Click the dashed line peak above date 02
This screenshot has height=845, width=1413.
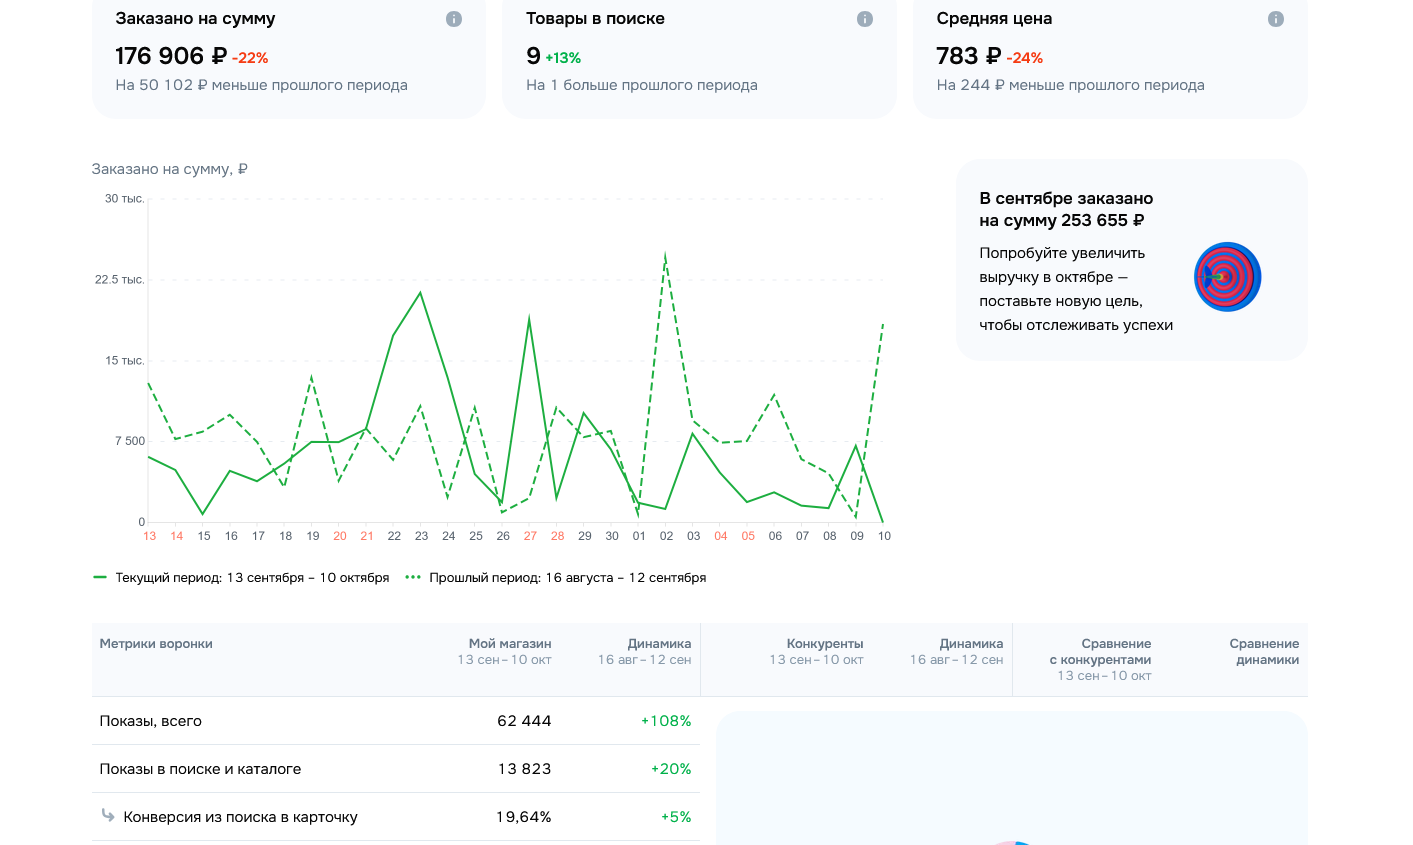666,257
